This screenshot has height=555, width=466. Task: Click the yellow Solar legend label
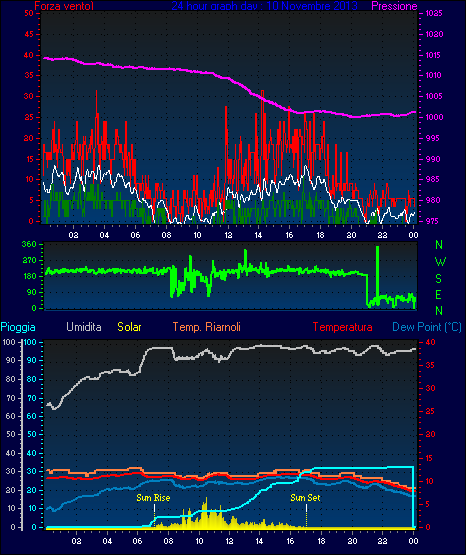pos(129,327)
